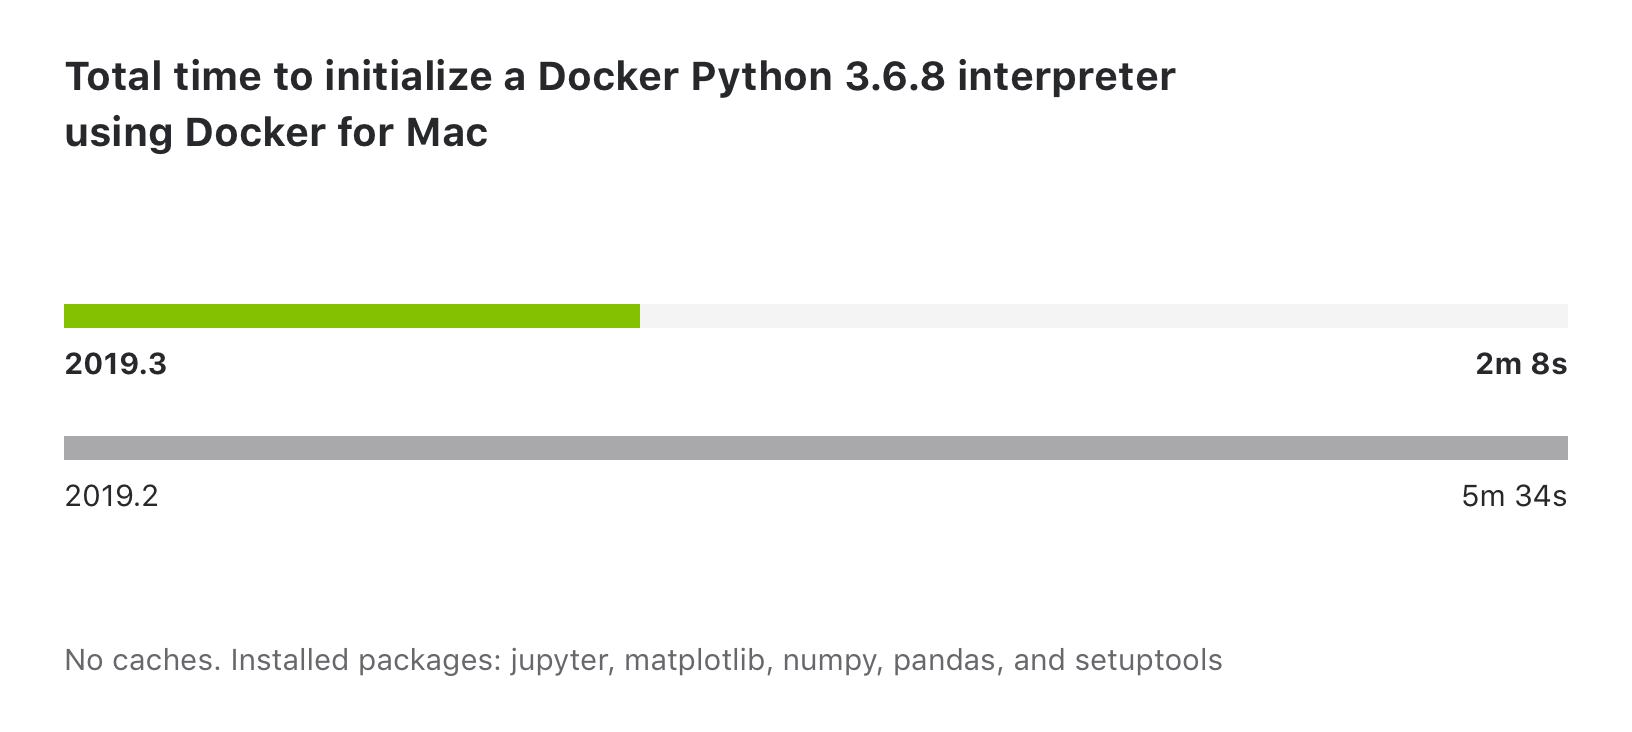Click the "setuptools" package name

click(1149, 660)
